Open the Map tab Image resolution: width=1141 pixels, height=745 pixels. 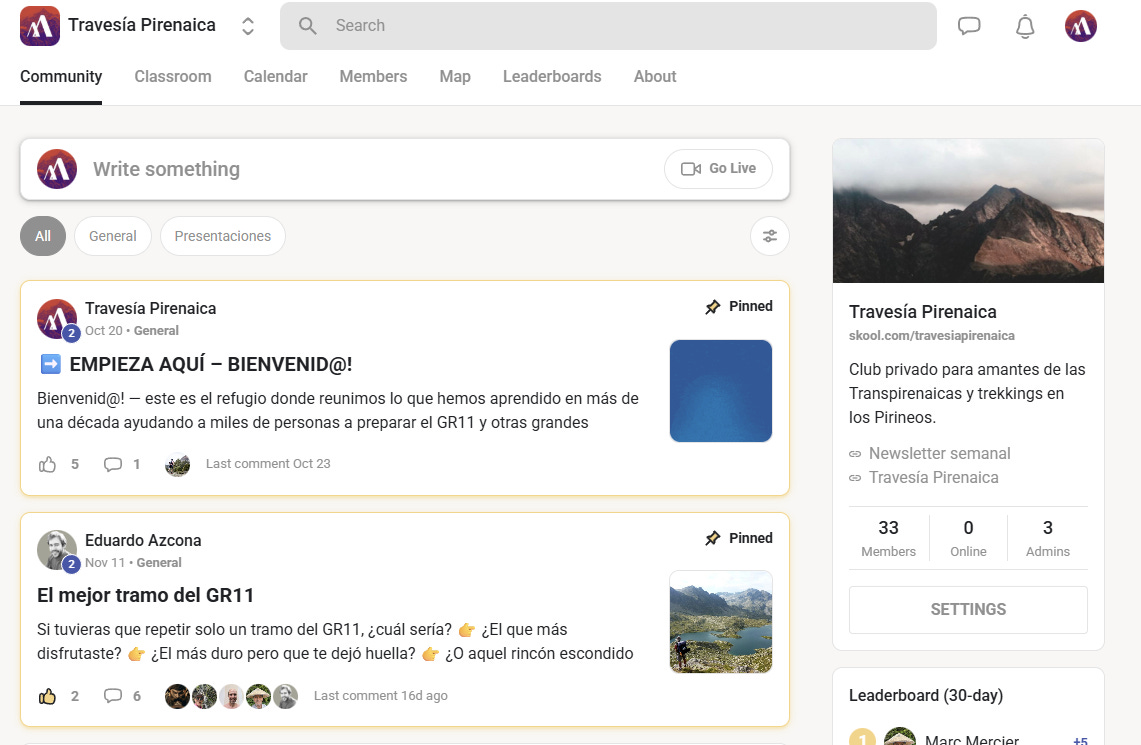tap(455, 76)
